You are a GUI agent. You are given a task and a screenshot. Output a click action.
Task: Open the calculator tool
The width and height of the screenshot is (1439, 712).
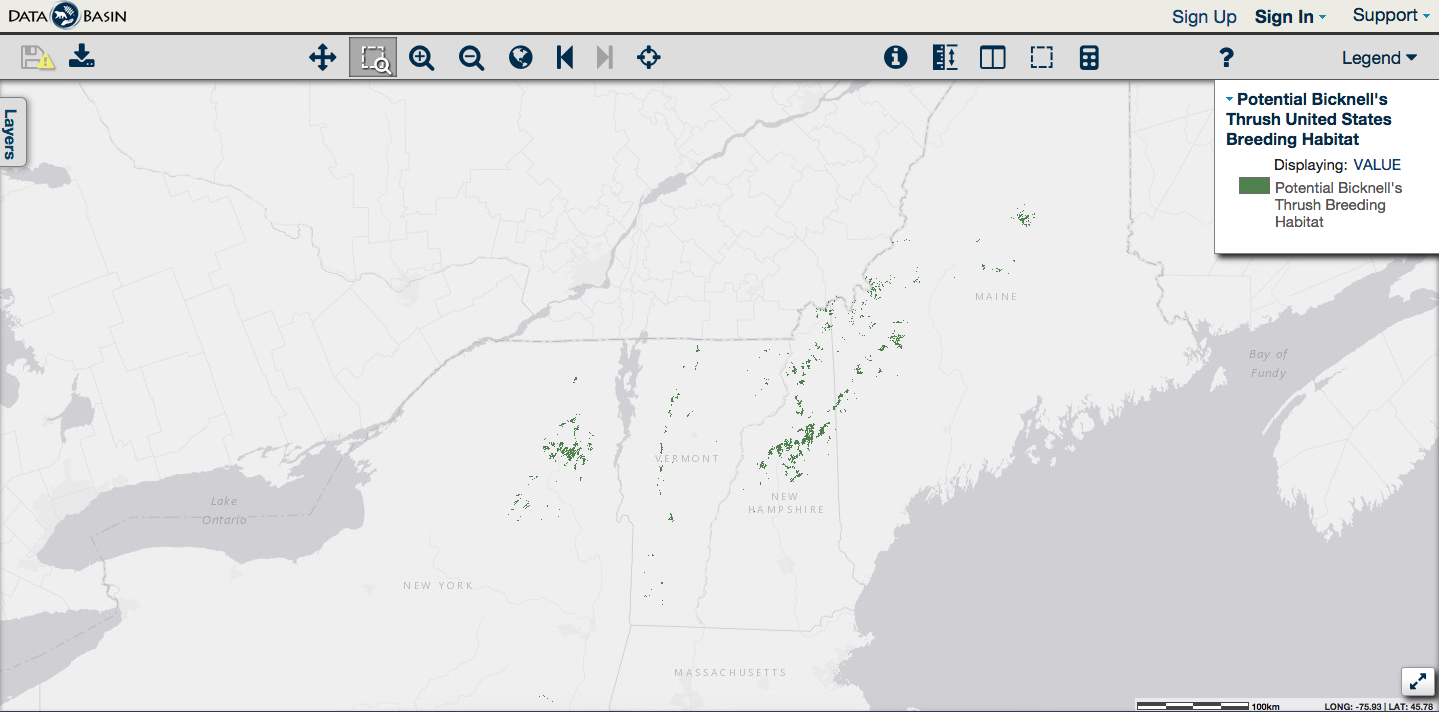click(x=1090, y=58)
